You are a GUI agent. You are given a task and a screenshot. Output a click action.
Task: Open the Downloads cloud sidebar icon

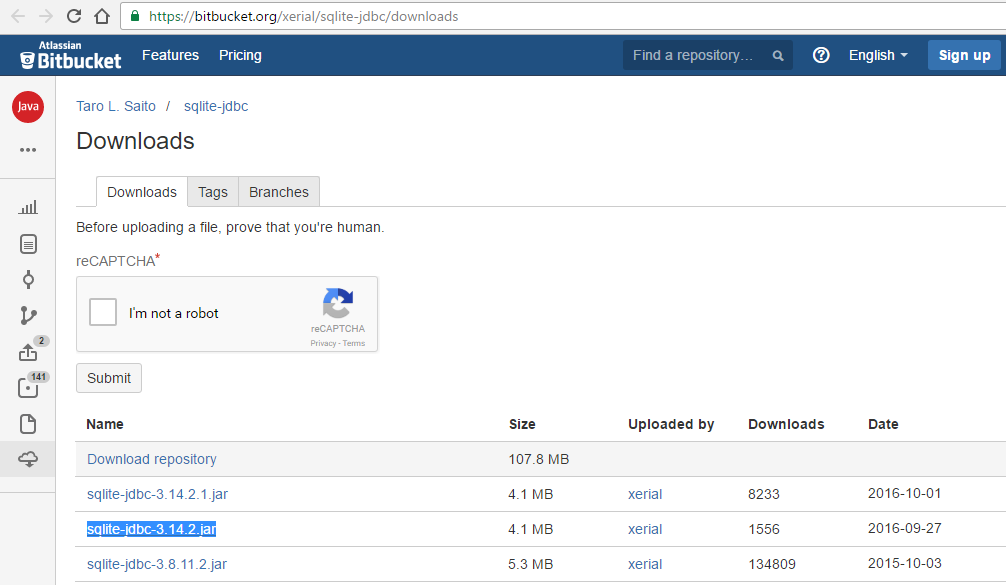point(28,459)
